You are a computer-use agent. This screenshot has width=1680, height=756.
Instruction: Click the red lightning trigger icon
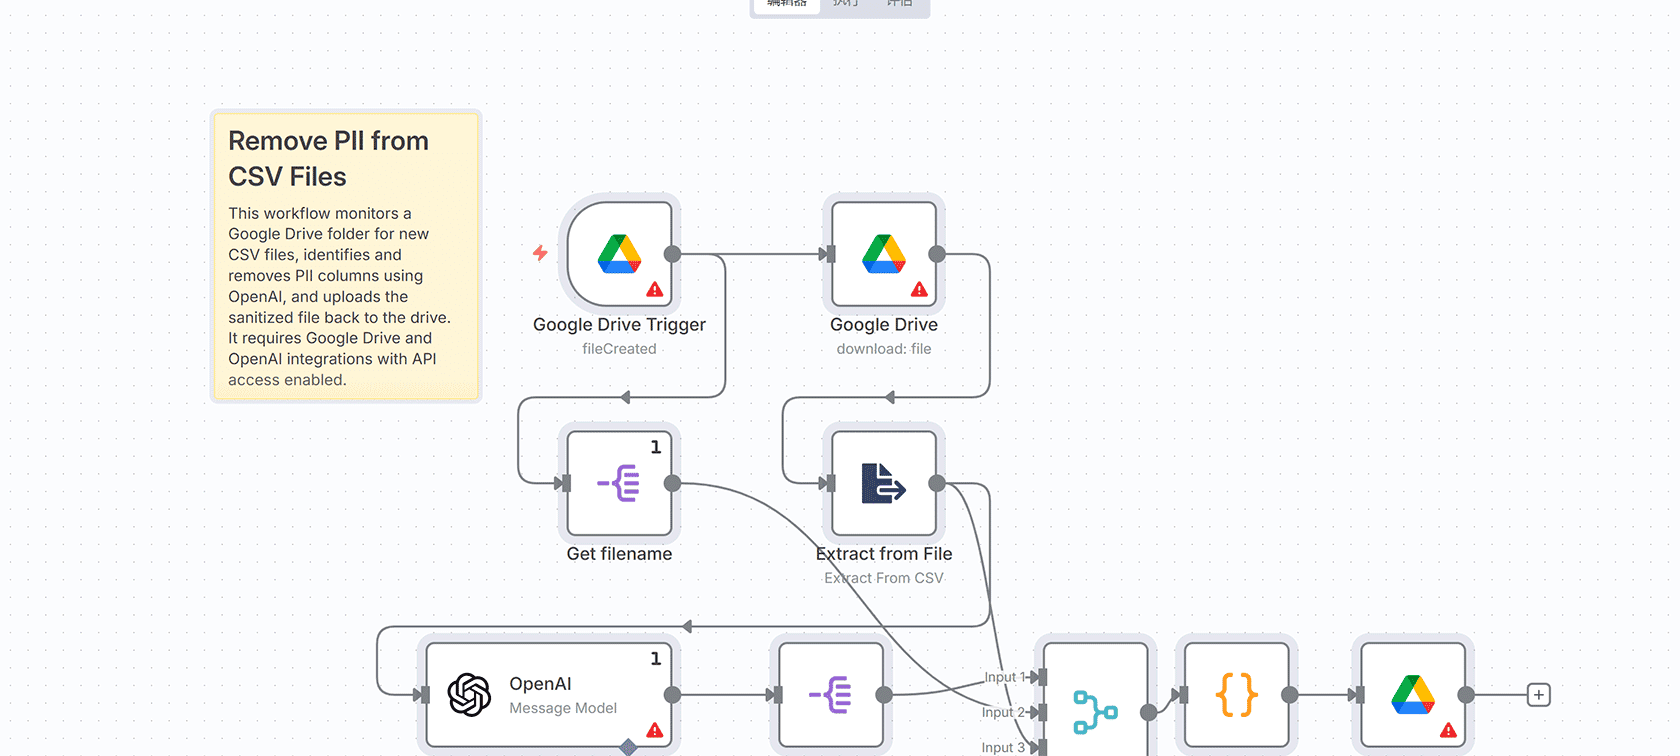[540, 253]
